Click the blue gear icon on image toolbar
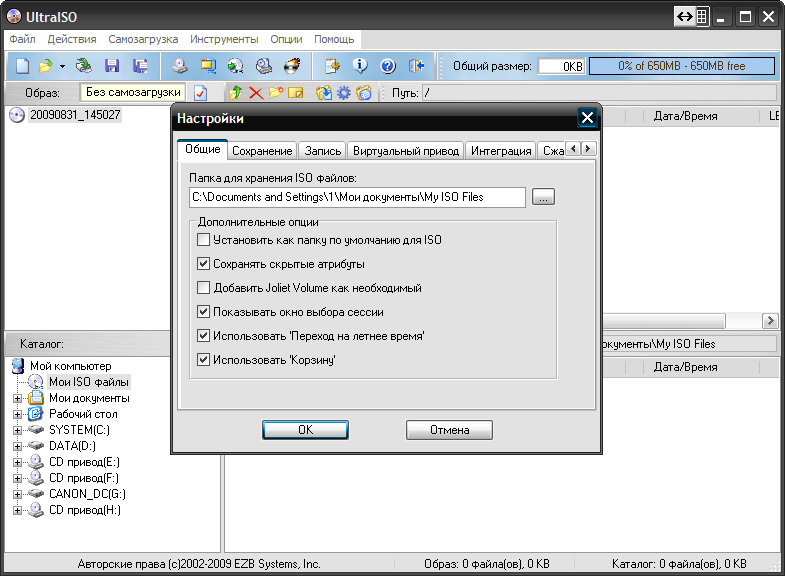Viewport: 785px width, 576px height. tap(344, 93)
